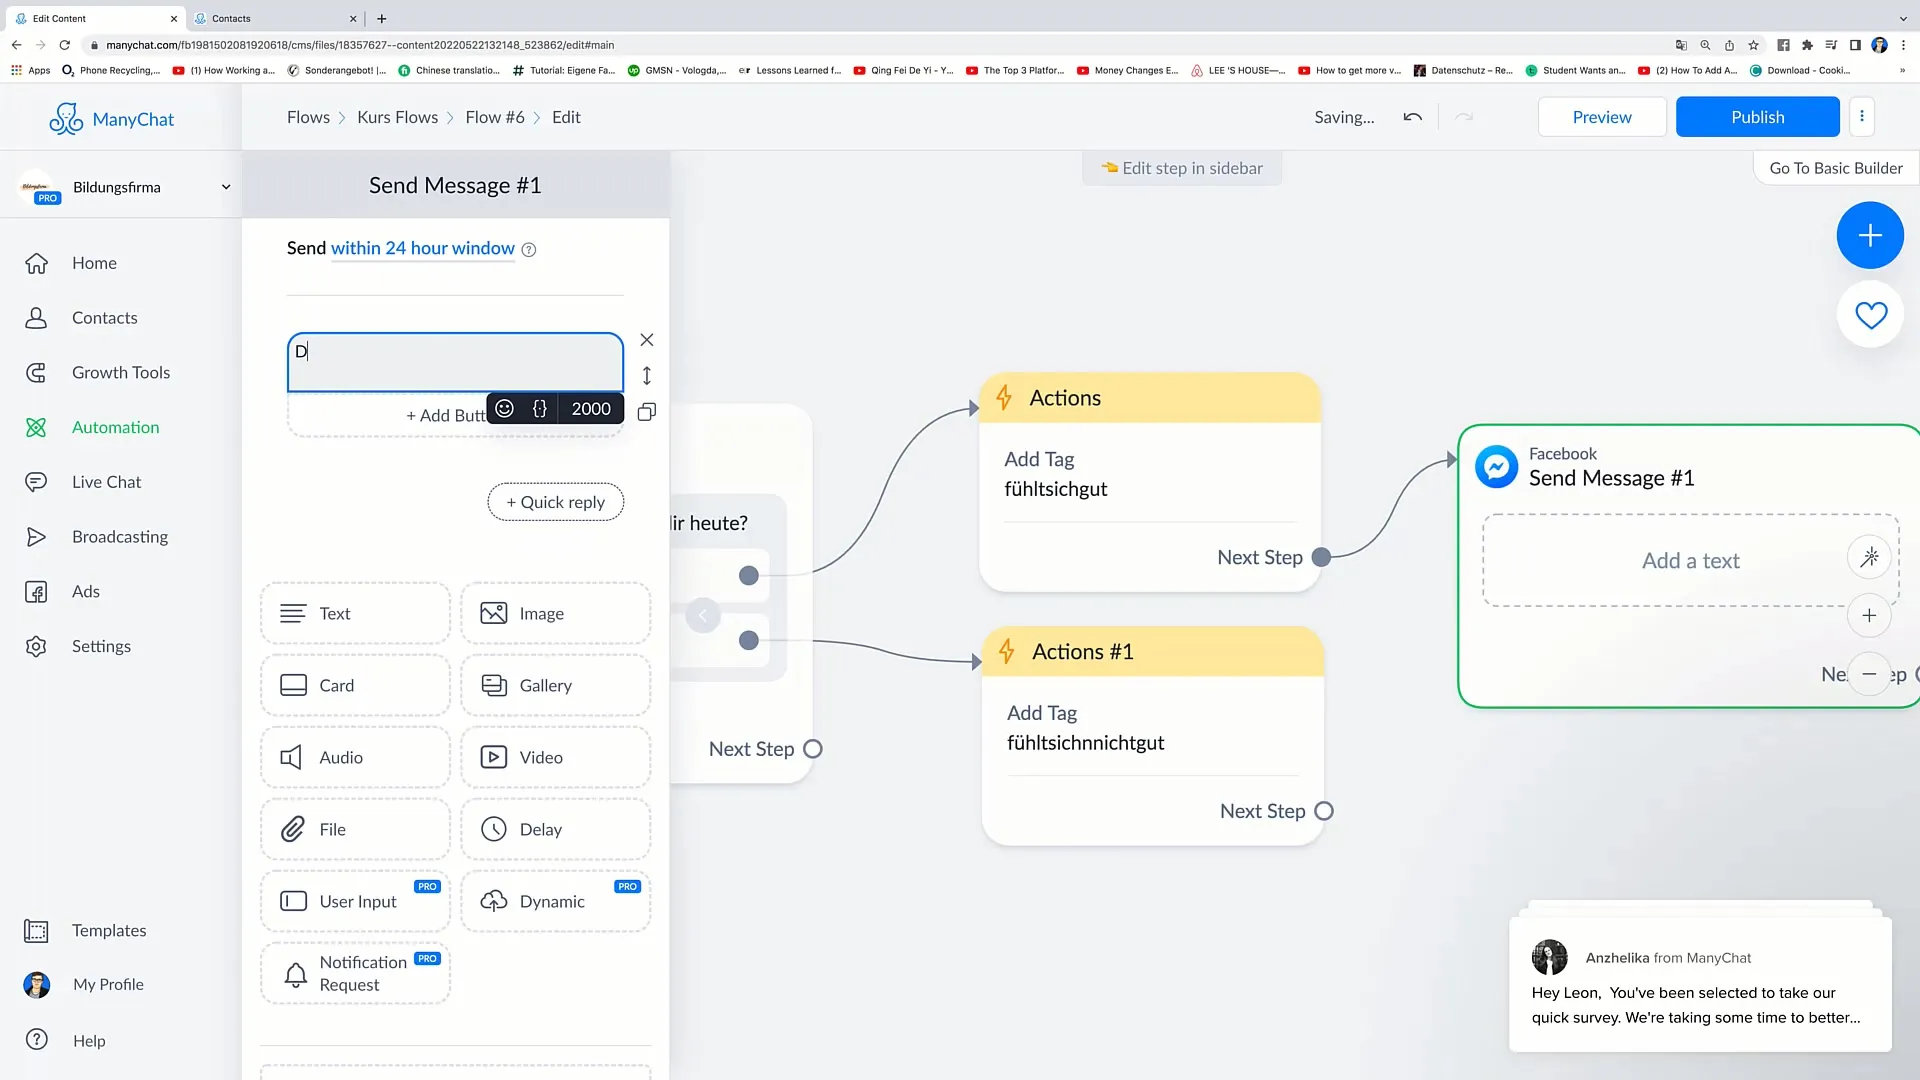Select the Actions node header

[x=1150, y=398]
